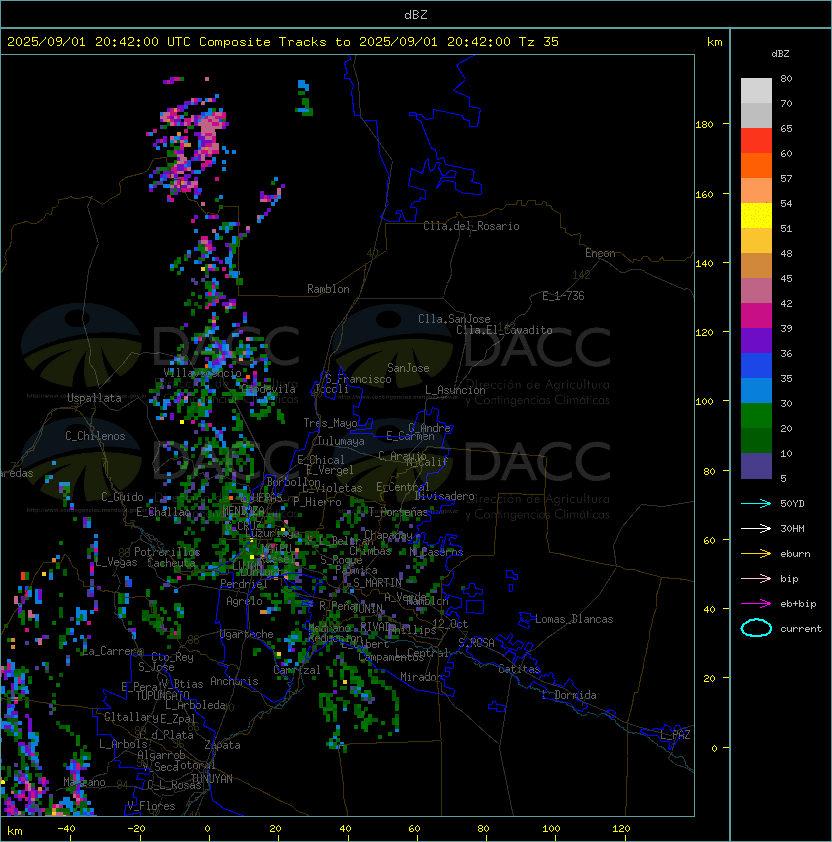Click the Clla.SanJose label
Screen dimensions: 832x842
click(454, 319)
